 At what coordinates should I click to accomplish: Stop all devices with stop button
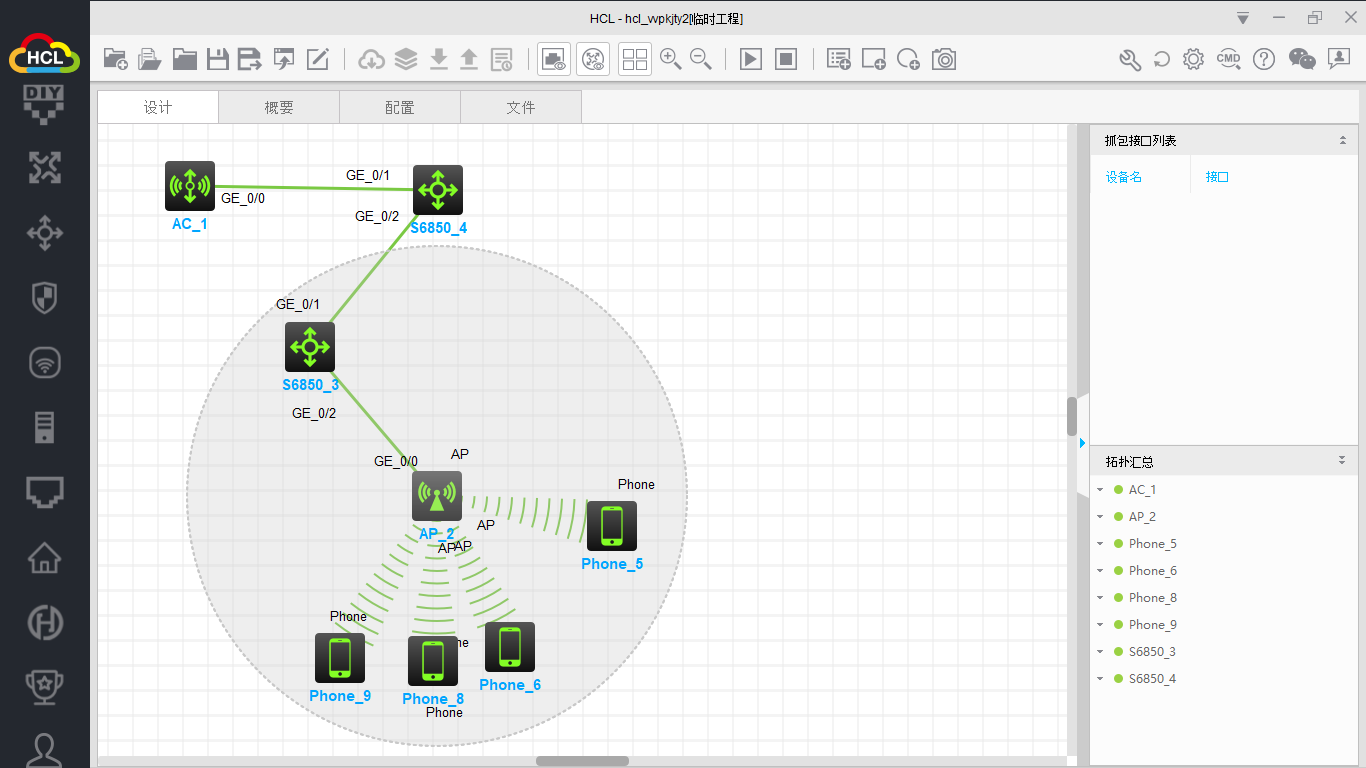tap(786, 59)
